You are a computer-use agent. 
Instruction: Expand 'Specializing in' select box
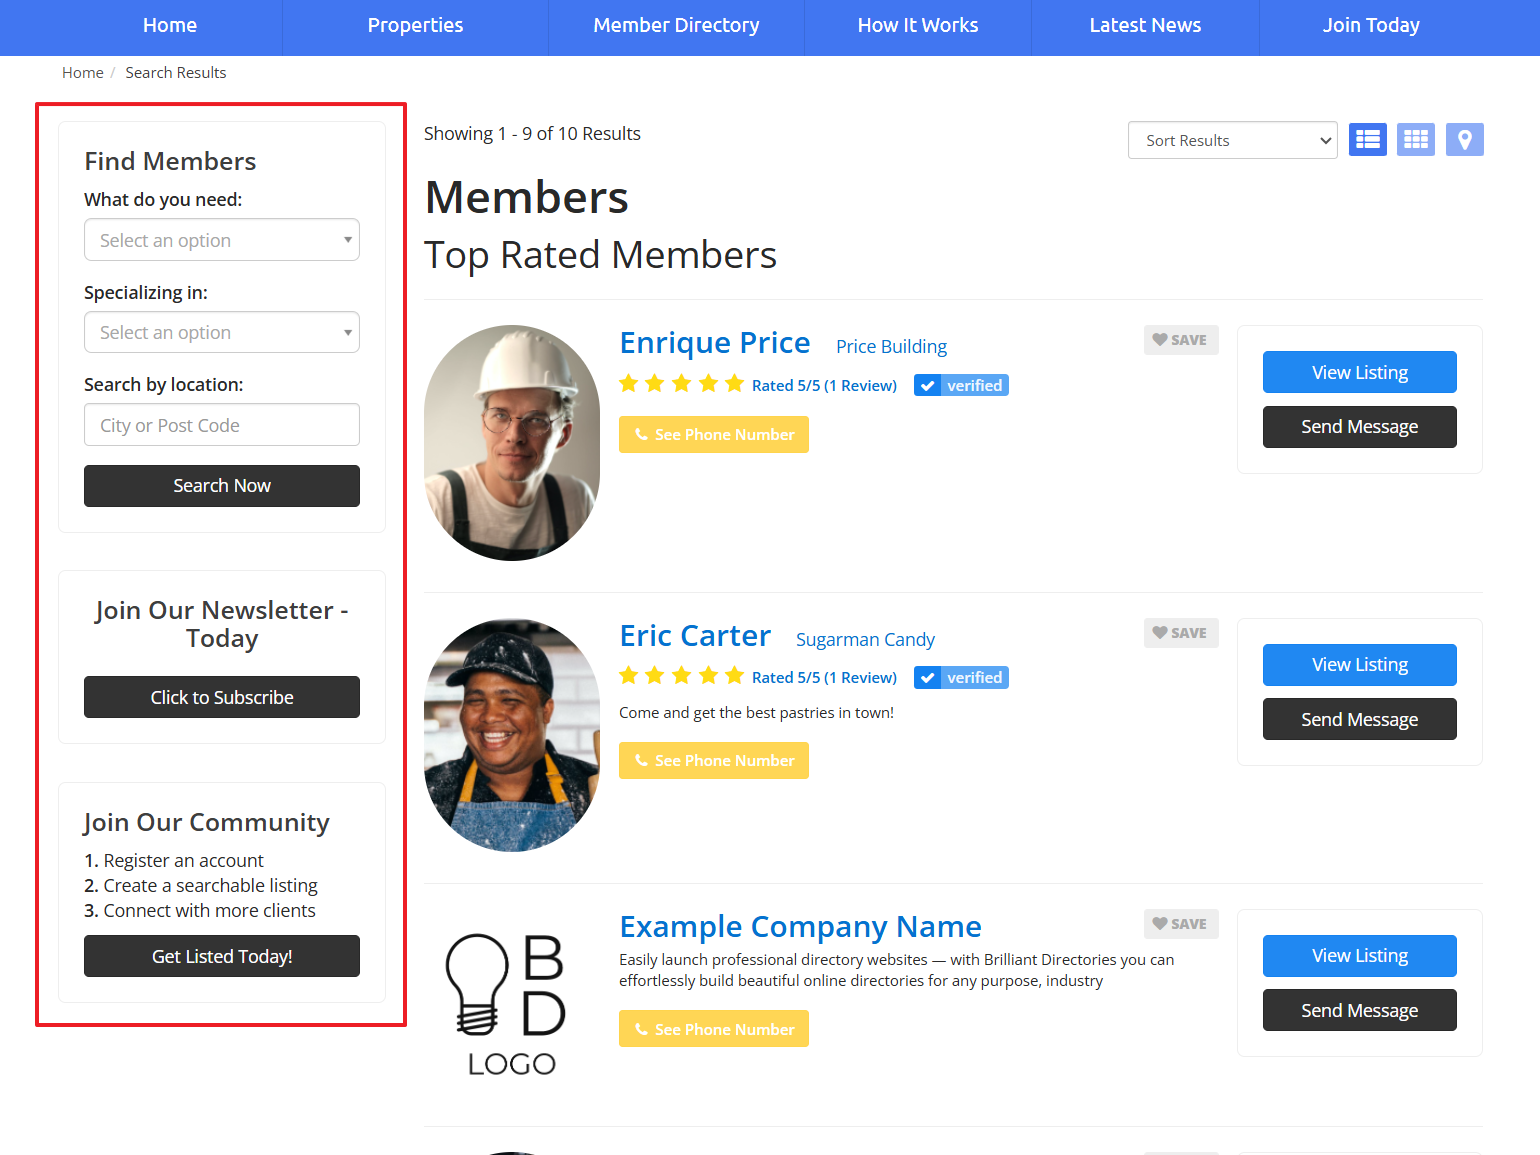tap(222, 332)
